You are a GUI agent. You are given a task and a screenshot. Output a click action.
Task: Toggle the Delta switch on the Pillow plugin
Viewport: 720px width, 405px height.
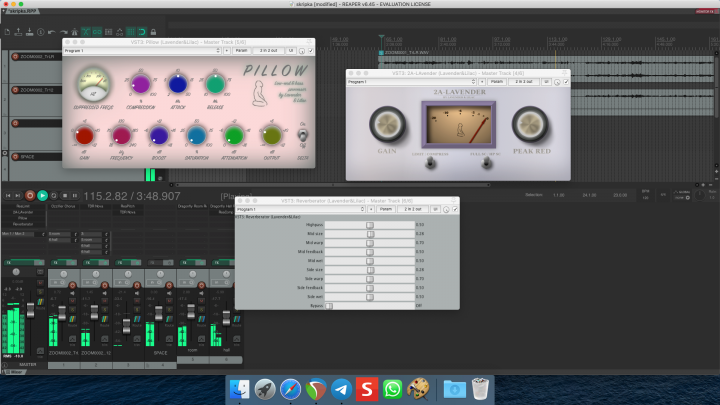pos(303,135)
